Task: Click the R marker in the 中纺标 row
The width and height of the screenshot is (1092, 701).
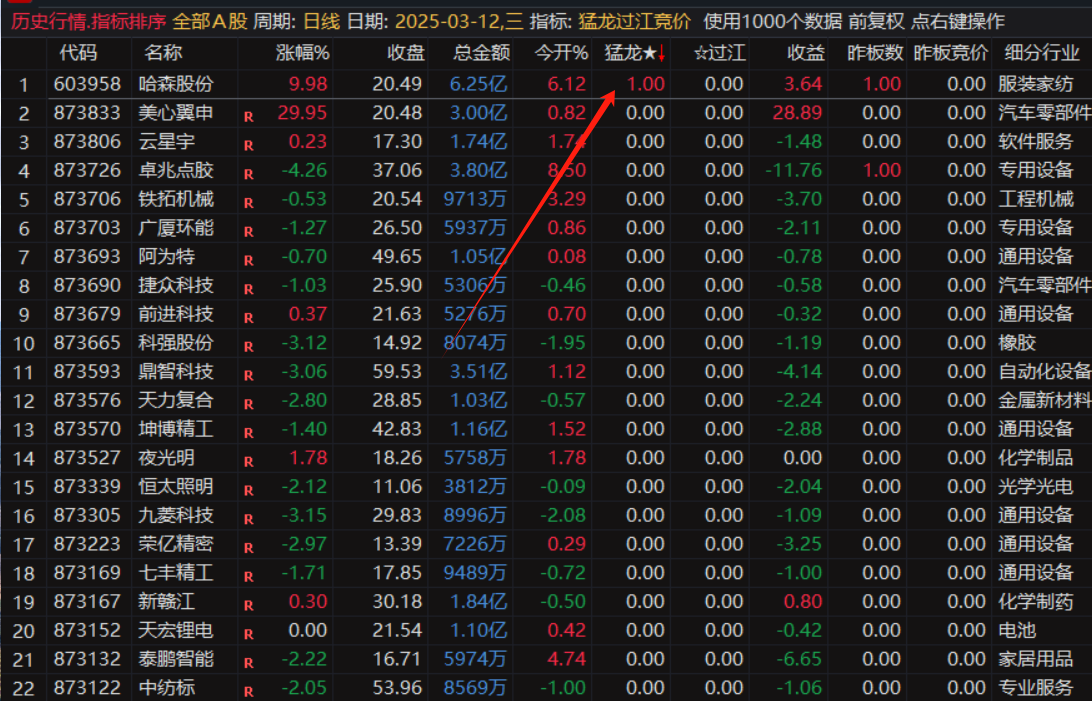Action: point(248,690)
